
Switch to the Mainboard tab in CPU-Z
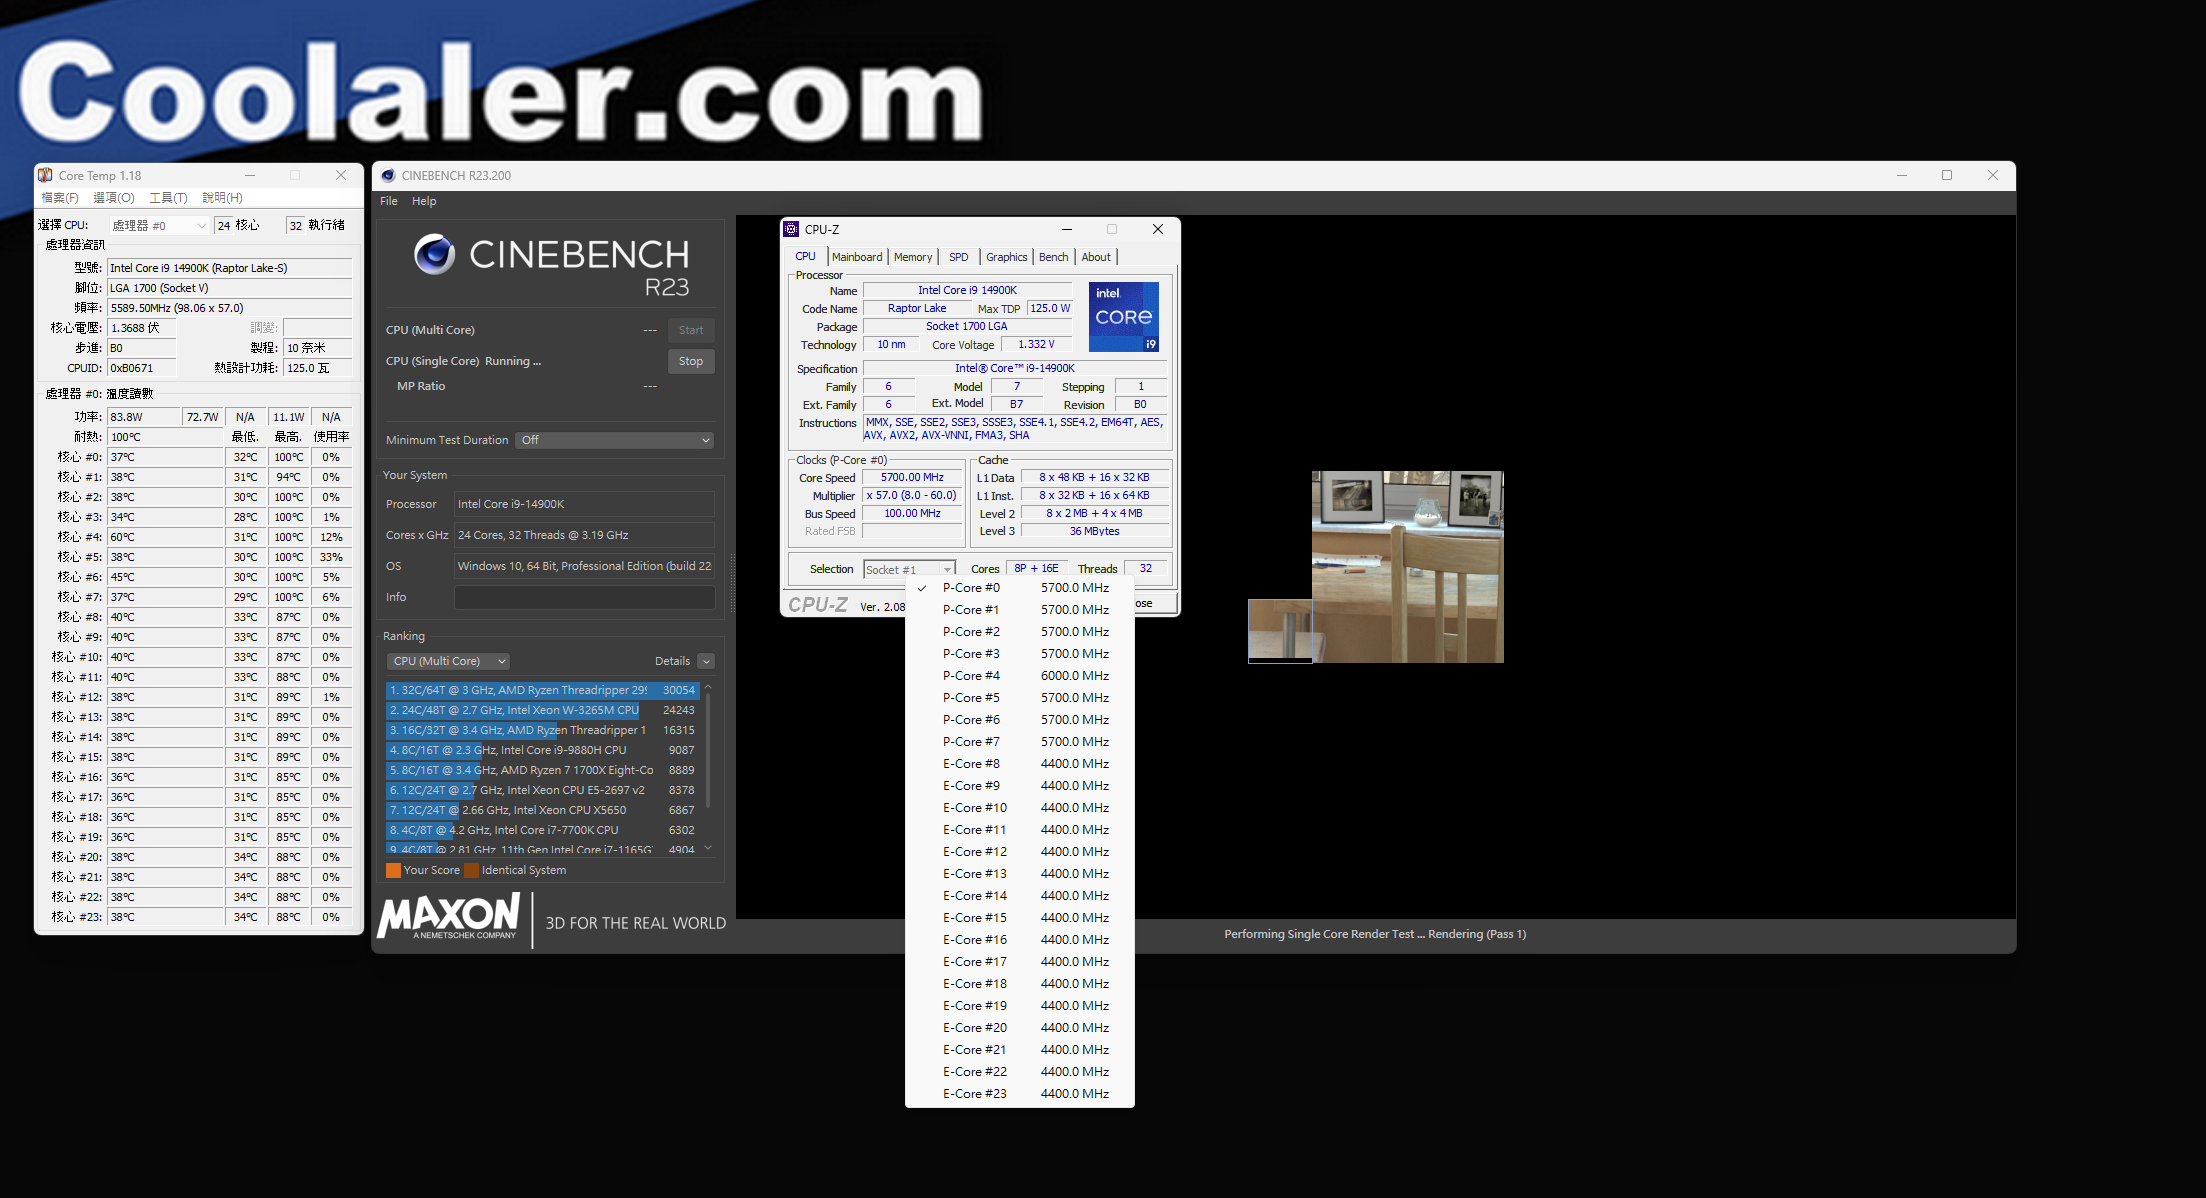tap(857, 257)
